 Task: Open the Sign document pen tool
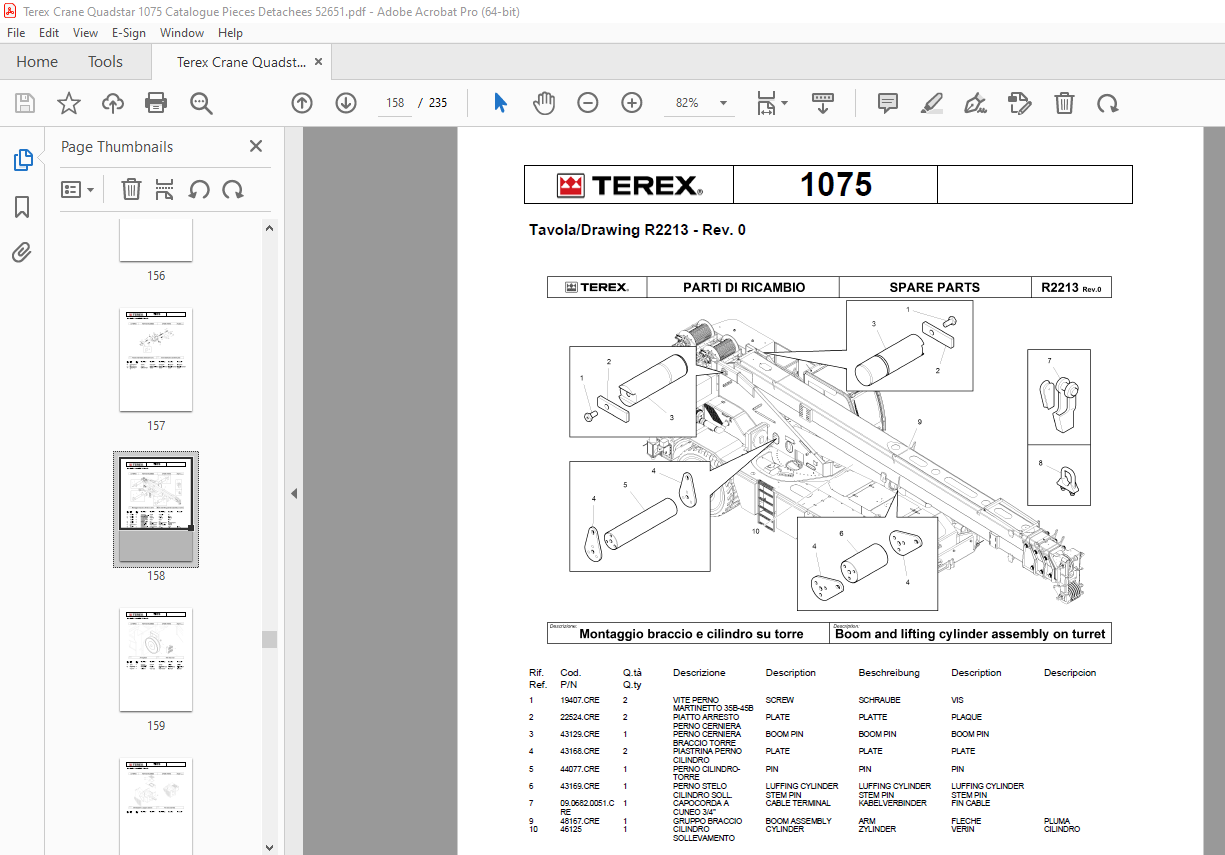click(976, 103)
